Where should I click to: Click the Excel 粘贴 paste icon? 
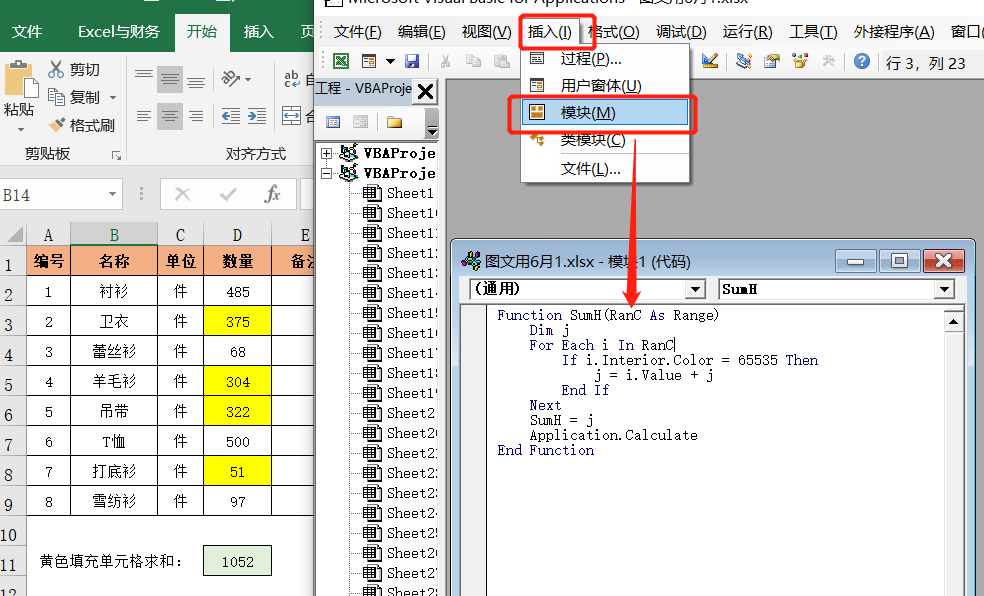coord(20,80)
